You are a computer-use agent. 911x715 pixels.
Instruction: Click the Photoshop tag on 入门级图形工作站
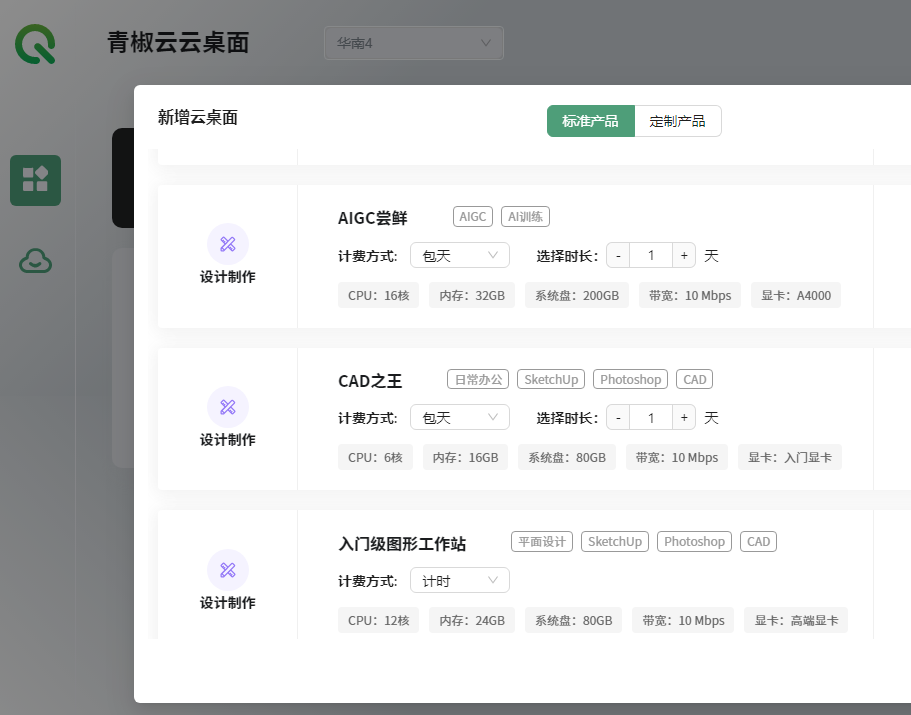click(x=694, y=542)
